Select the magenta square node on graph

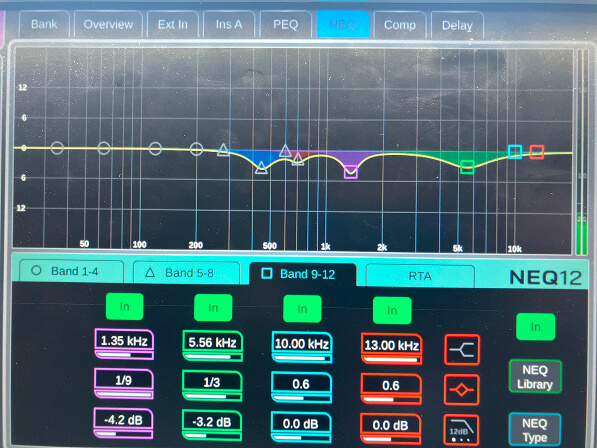coord(351,172)
